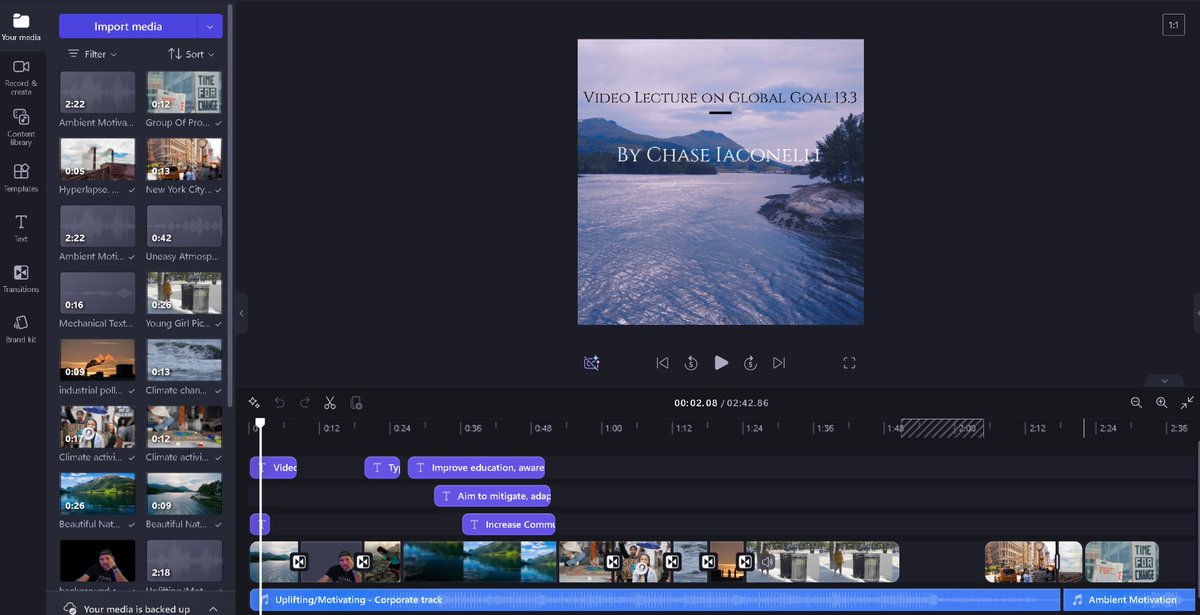Open the Import media dropdown arrow
The width and height of the screenshot is (1200, 615).
click(x=210, y=26)
